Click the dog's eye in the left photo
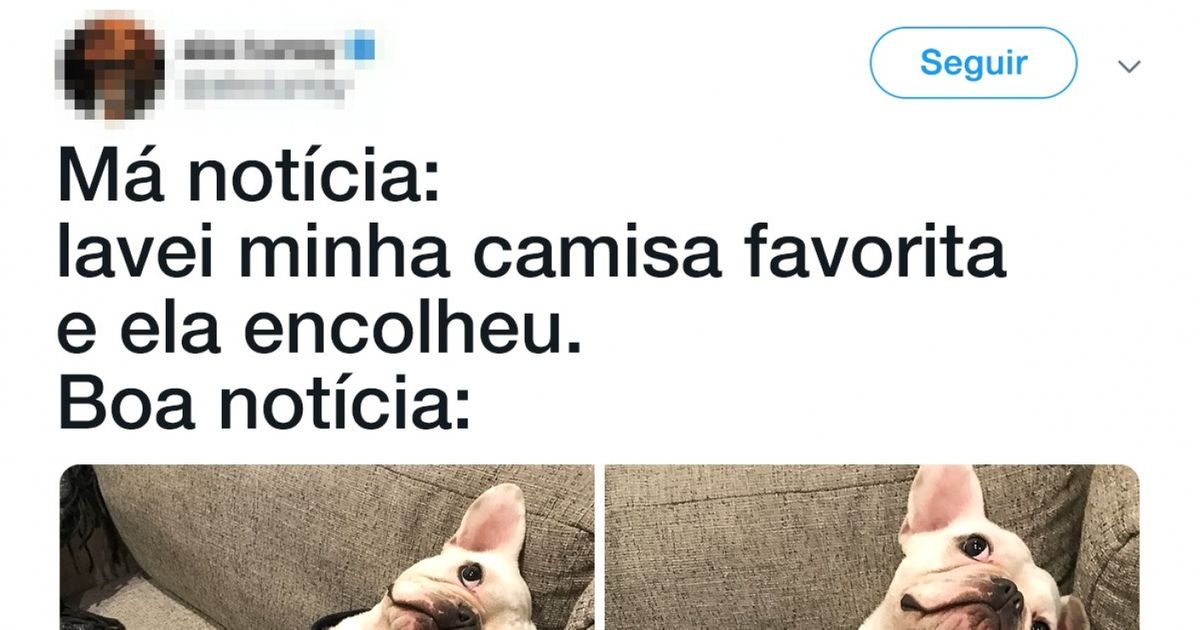This screenshot has width=1200, height=630. [x=470, y=573]
